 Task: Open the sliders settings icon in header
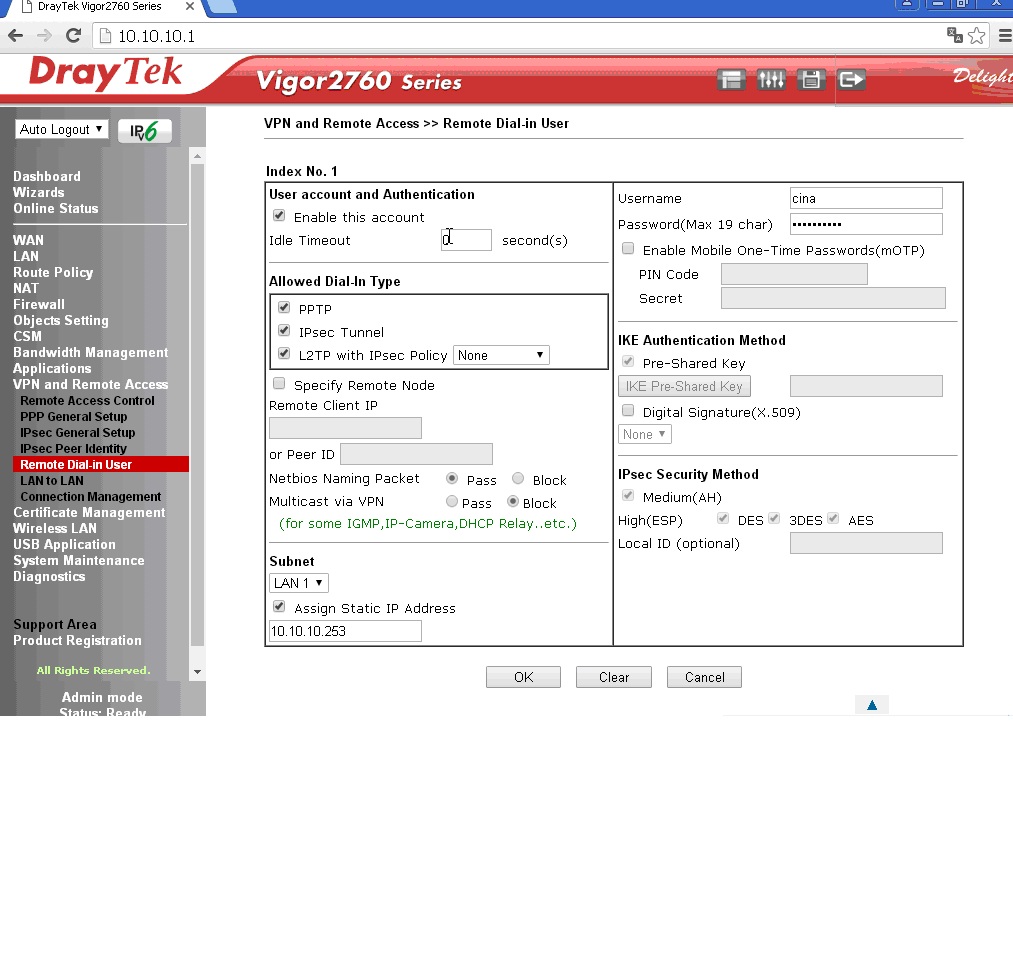771,80
